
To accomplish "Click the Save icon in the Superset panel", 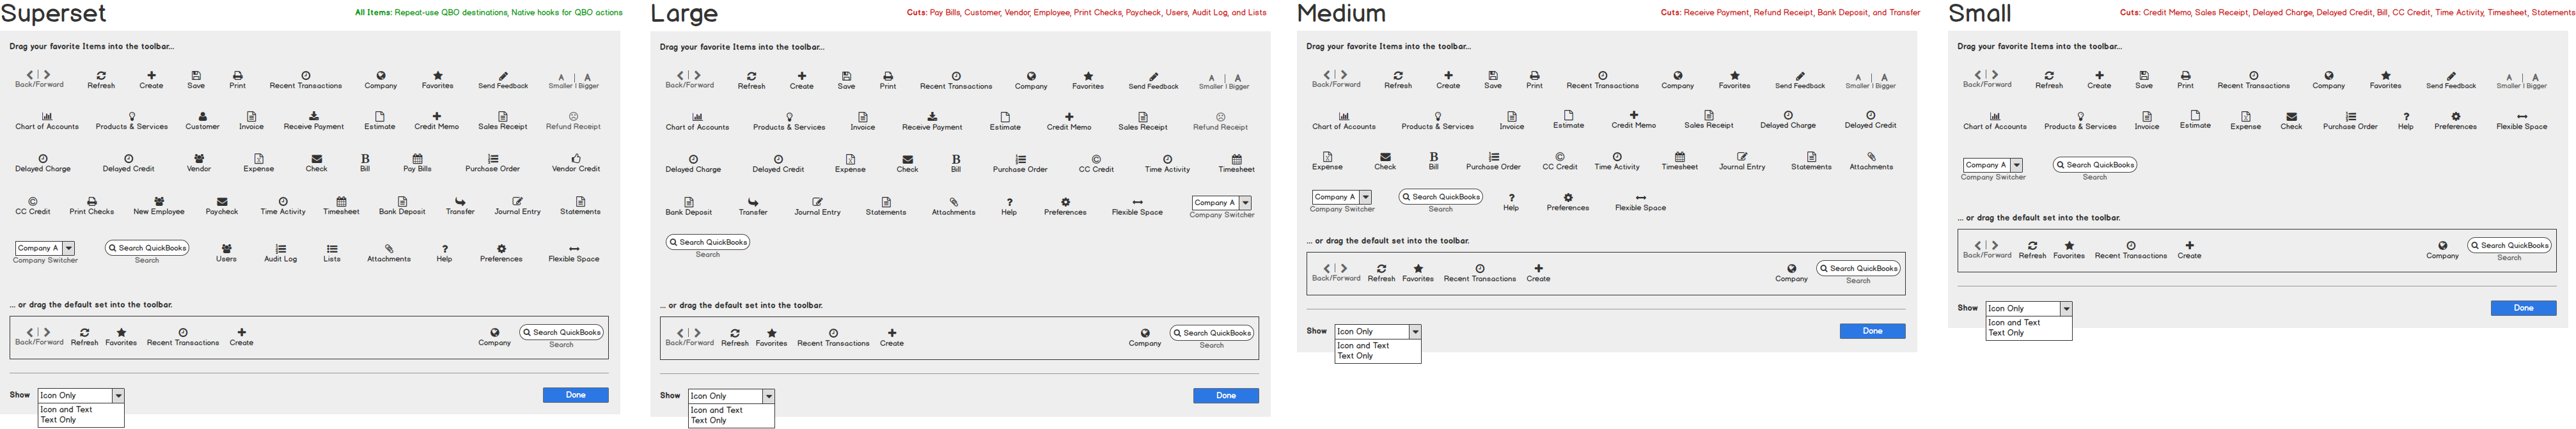I will coord(196,76).
